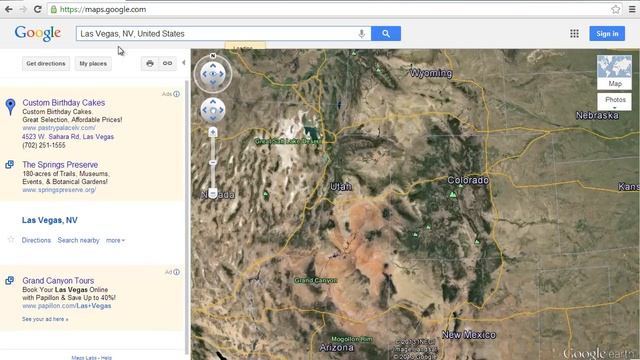This screenshot has width=640, height=360.
Task: Visit www.springspreserve.org link
Action: pos(59,190)
